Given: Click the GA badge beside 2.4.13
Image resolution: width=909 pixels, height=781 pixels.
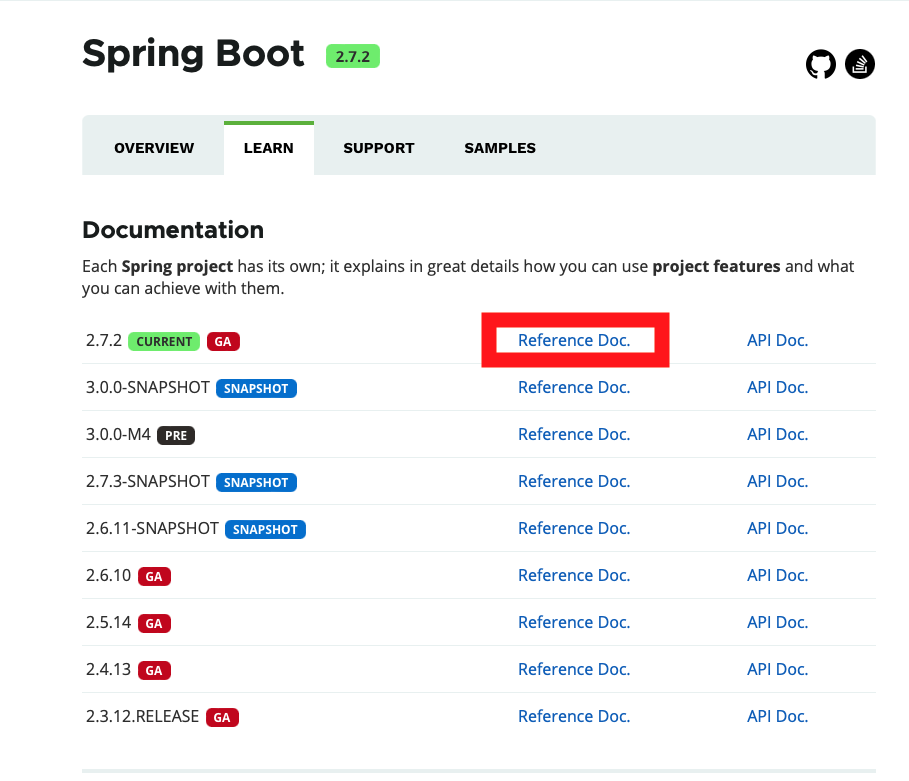Looking at the screenshot, I should pos(154,670).
